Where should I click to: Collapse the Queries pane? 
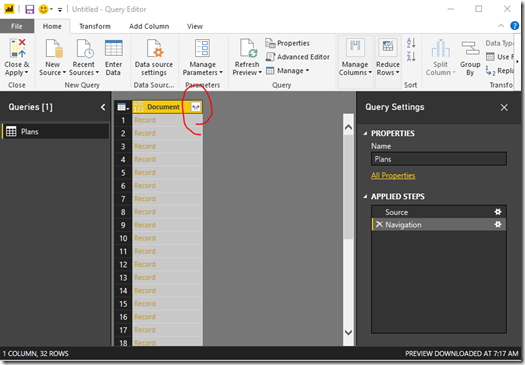click(x=103, y=107)
